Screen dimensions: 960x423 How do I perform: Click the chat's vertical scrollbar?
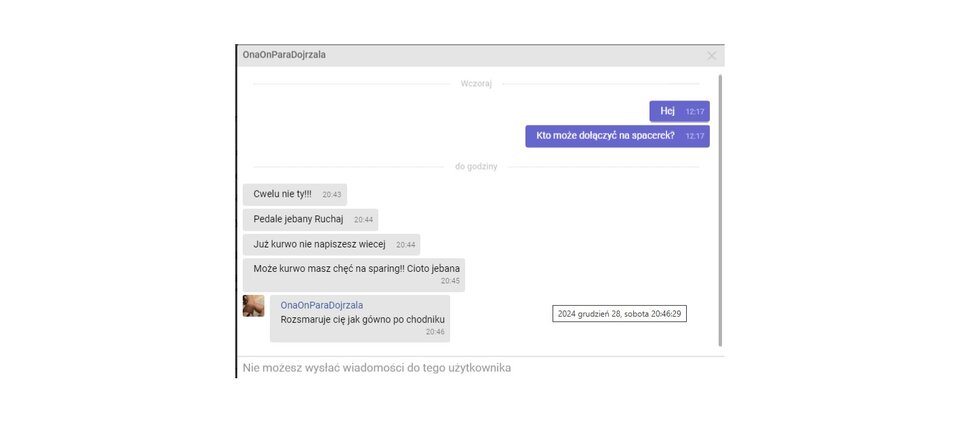tap(720, 210)
